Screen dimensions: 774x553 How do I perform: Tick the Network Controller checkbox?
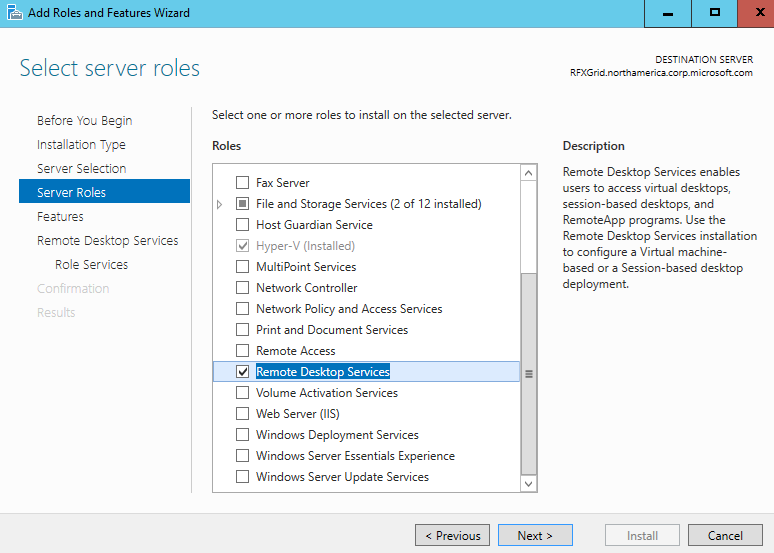tap(242, 288)
